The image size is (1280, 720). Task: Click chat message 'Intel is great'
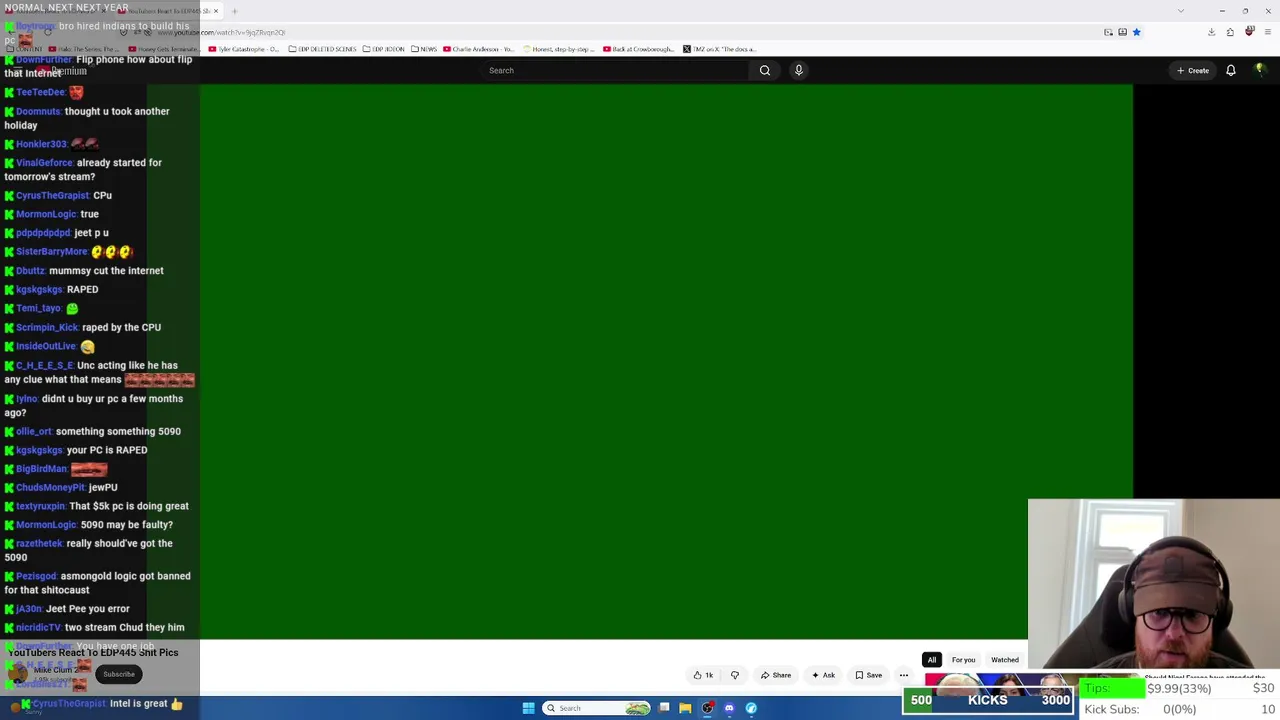pyautogui.click(x=138, y=703)
